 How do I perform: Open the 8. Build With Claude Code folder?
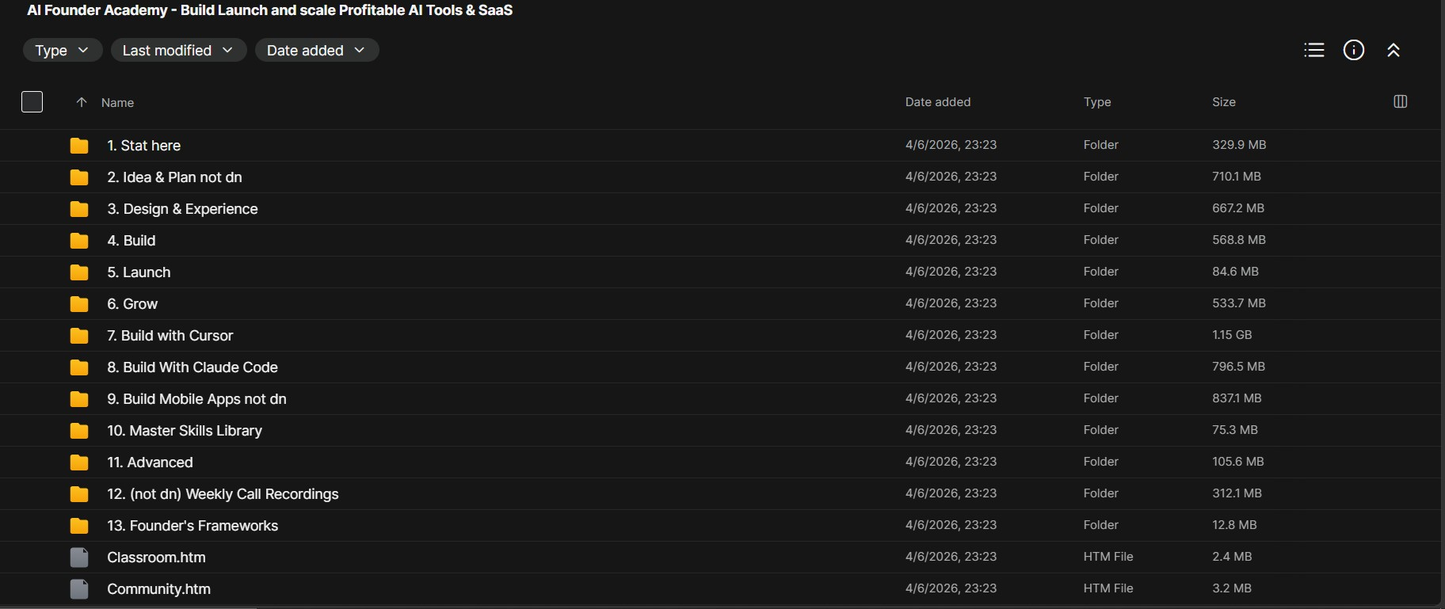pyautogui.click(x=192, y=367)
